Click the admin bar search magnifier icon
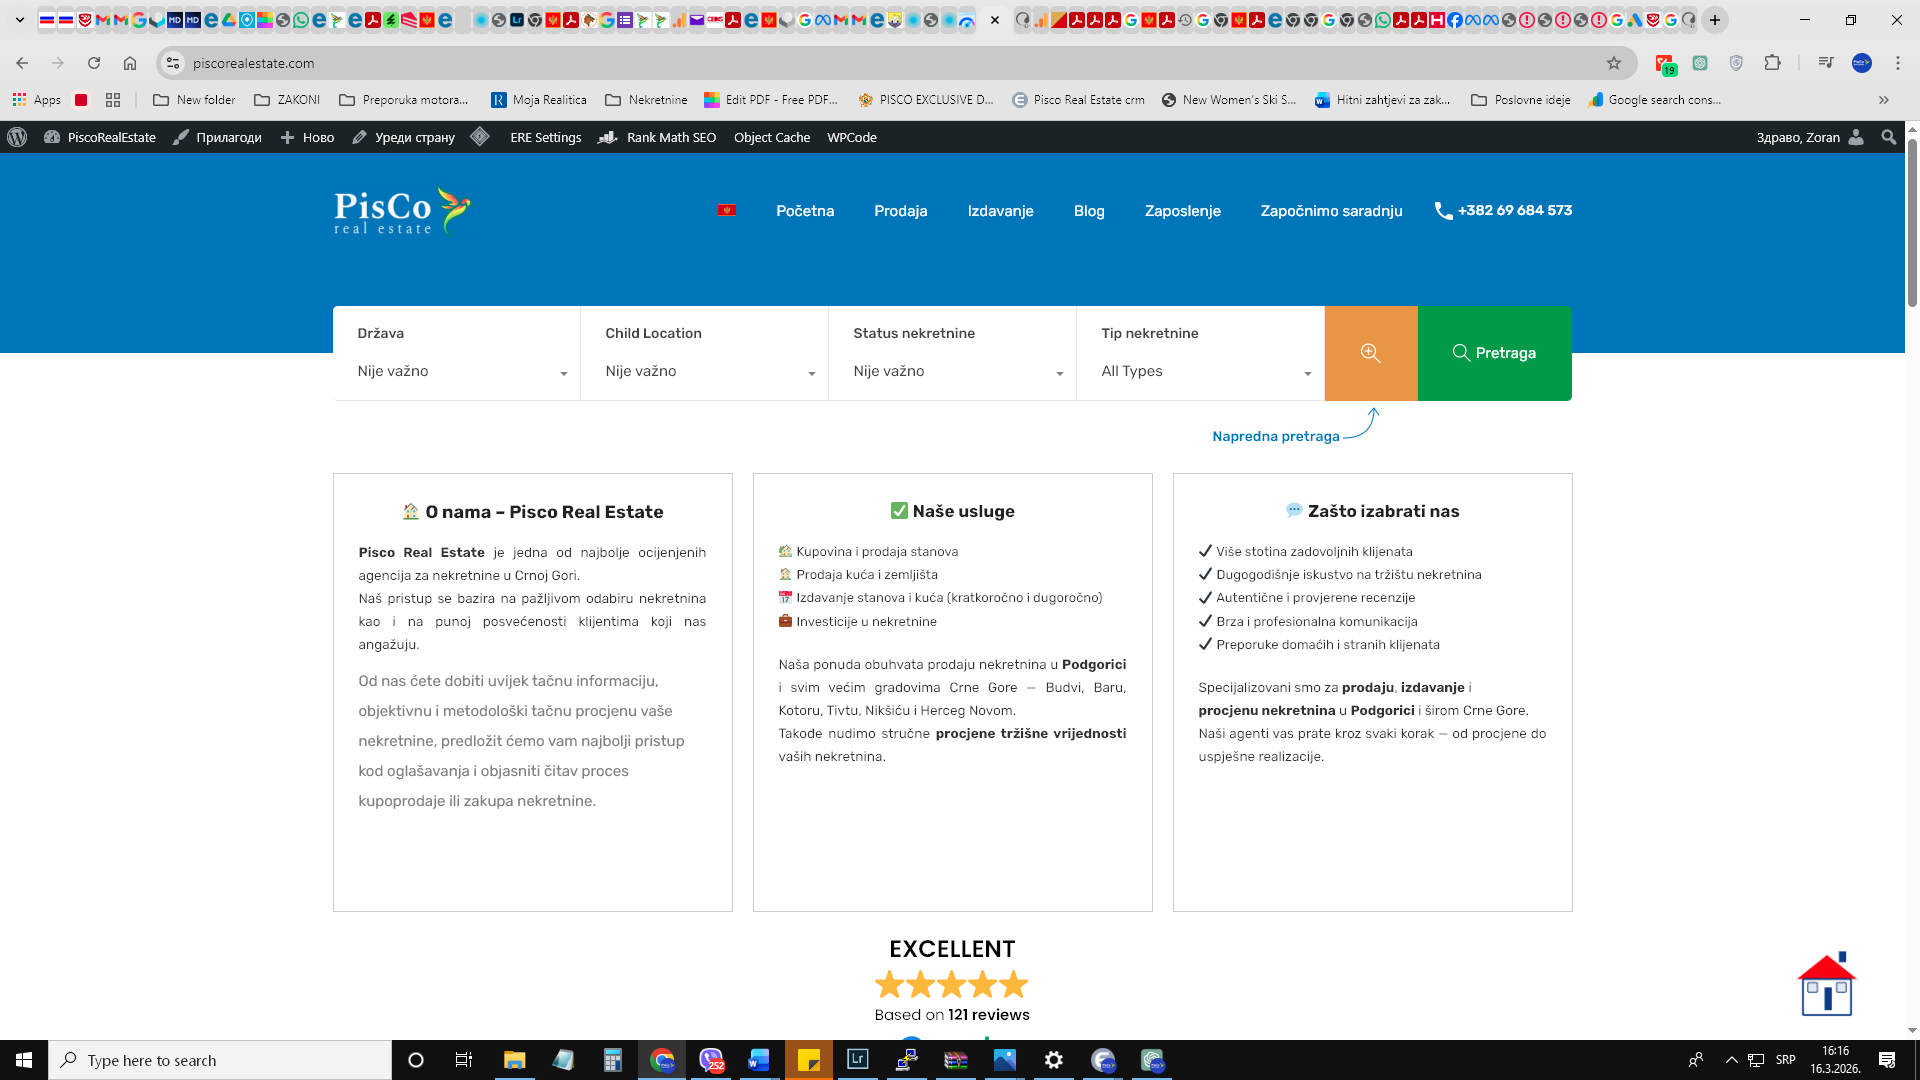 coord(1888,137)
